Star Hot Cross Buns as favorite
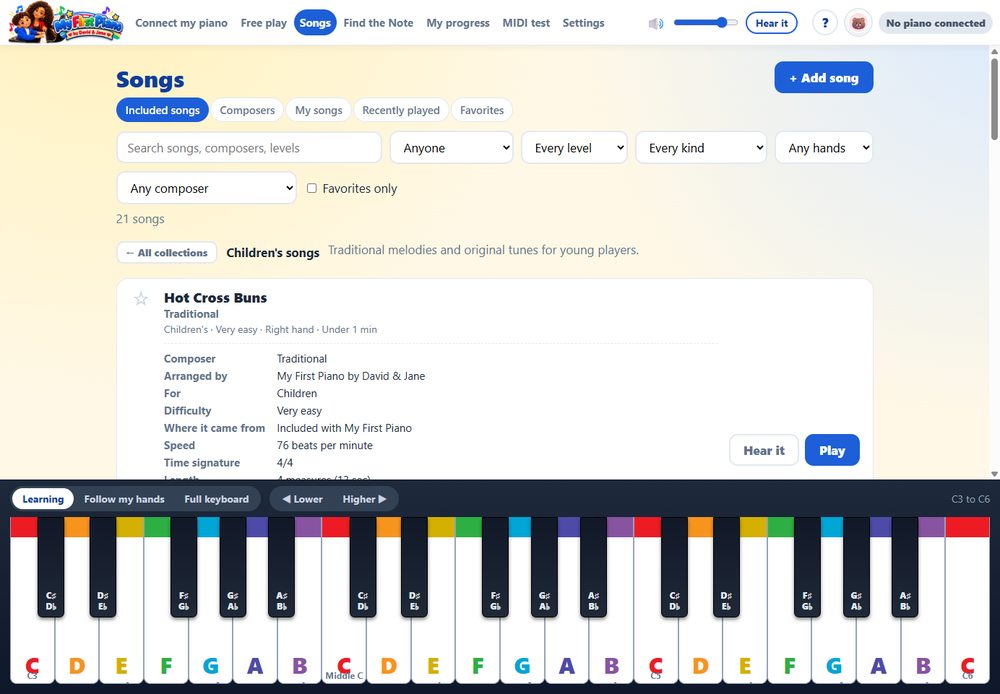 pyautogui.click(x=141, y=299)
